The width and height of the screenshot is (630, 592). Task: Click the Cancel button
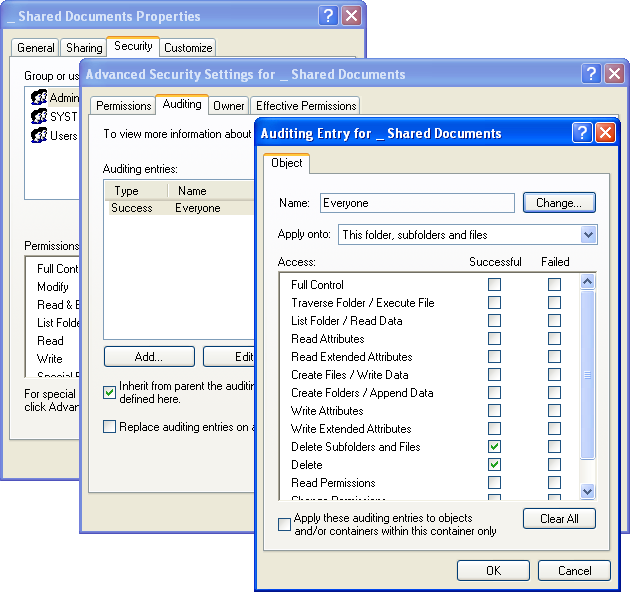pos(574,570)
